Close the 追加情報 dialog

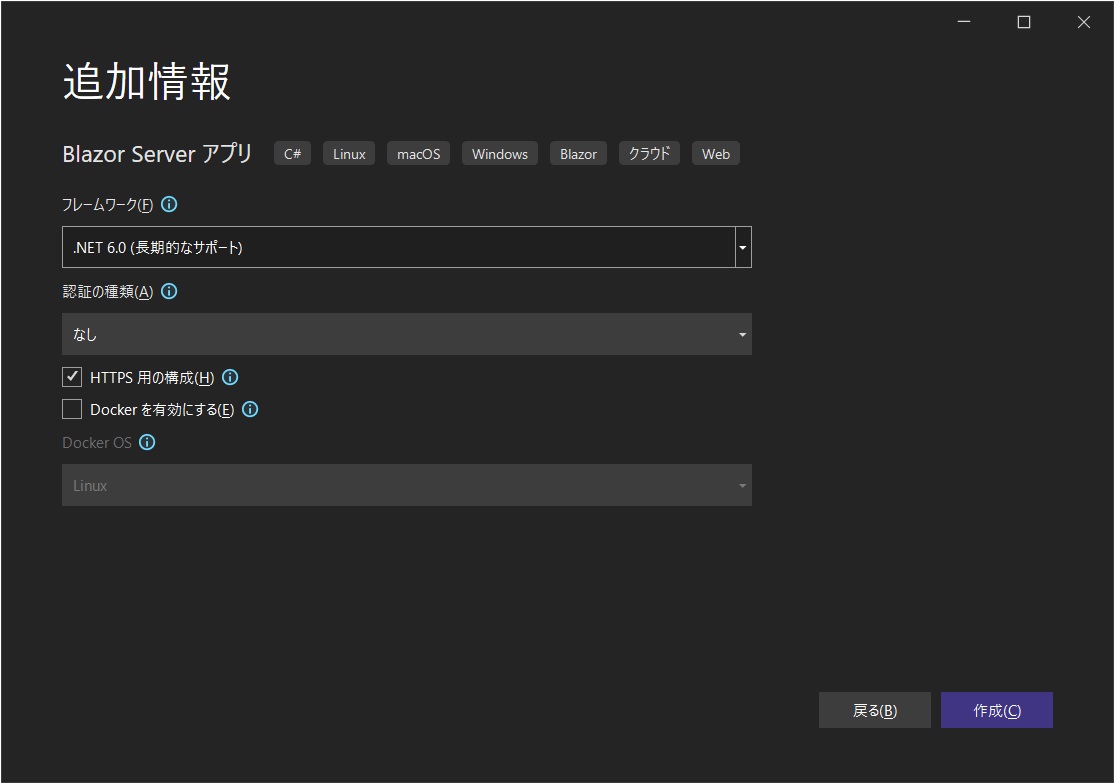pyautogui.click(x=1084, y=22)
